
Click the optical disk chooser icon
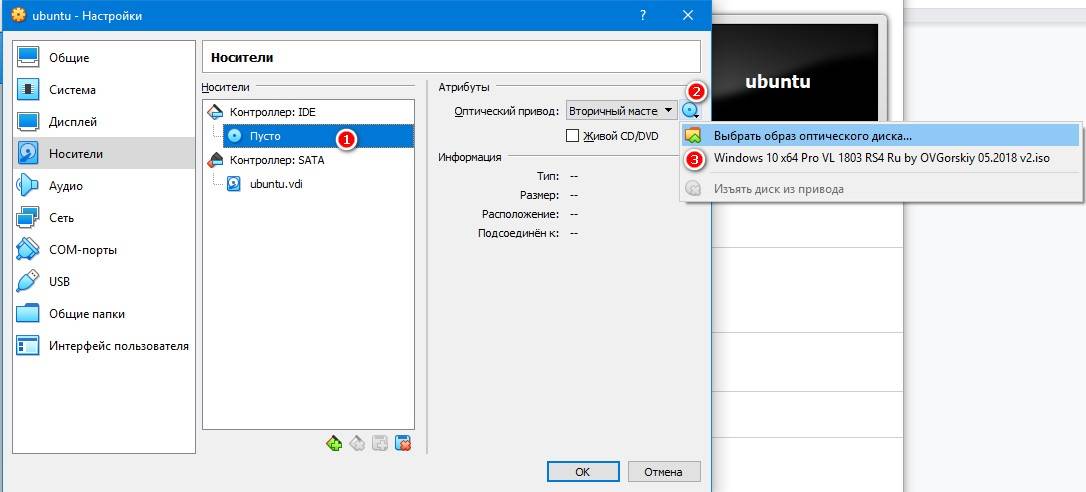tap(691, 111)
